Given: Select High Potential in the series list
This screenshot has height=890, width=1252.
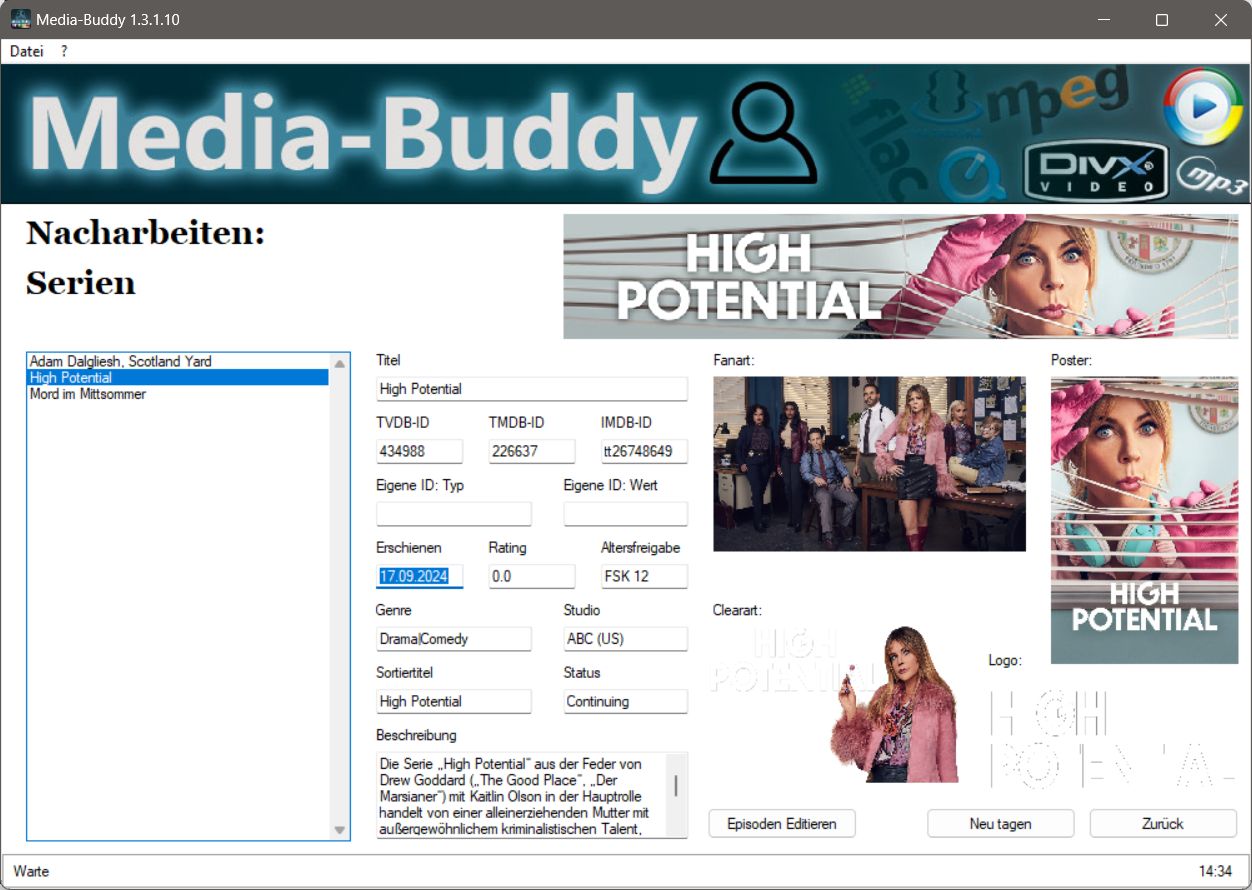Looking at the screenshot, I should pyautogui.click(x=179, y=378).
